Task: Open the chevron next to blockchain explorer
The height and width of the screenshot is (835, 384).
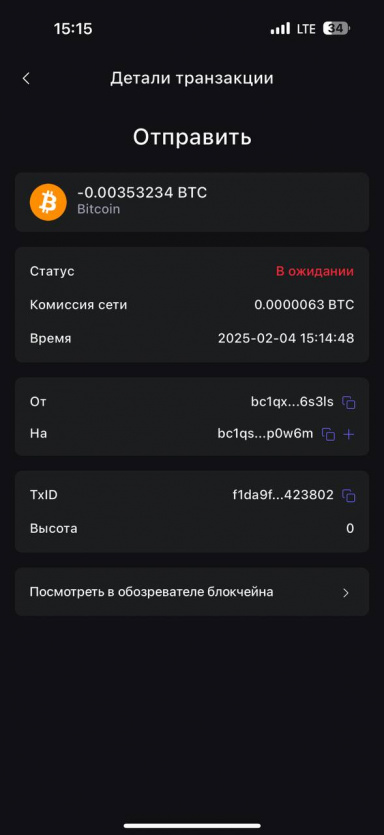Action: pos(346,593)
